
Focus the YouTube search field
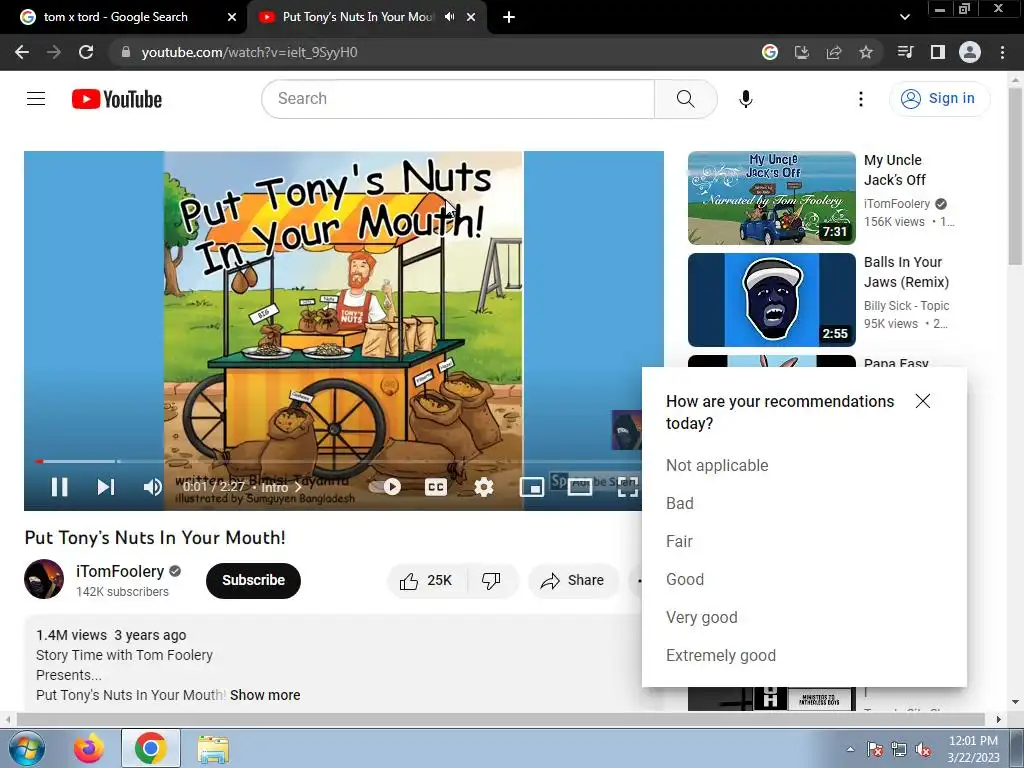tap(458, 99)
